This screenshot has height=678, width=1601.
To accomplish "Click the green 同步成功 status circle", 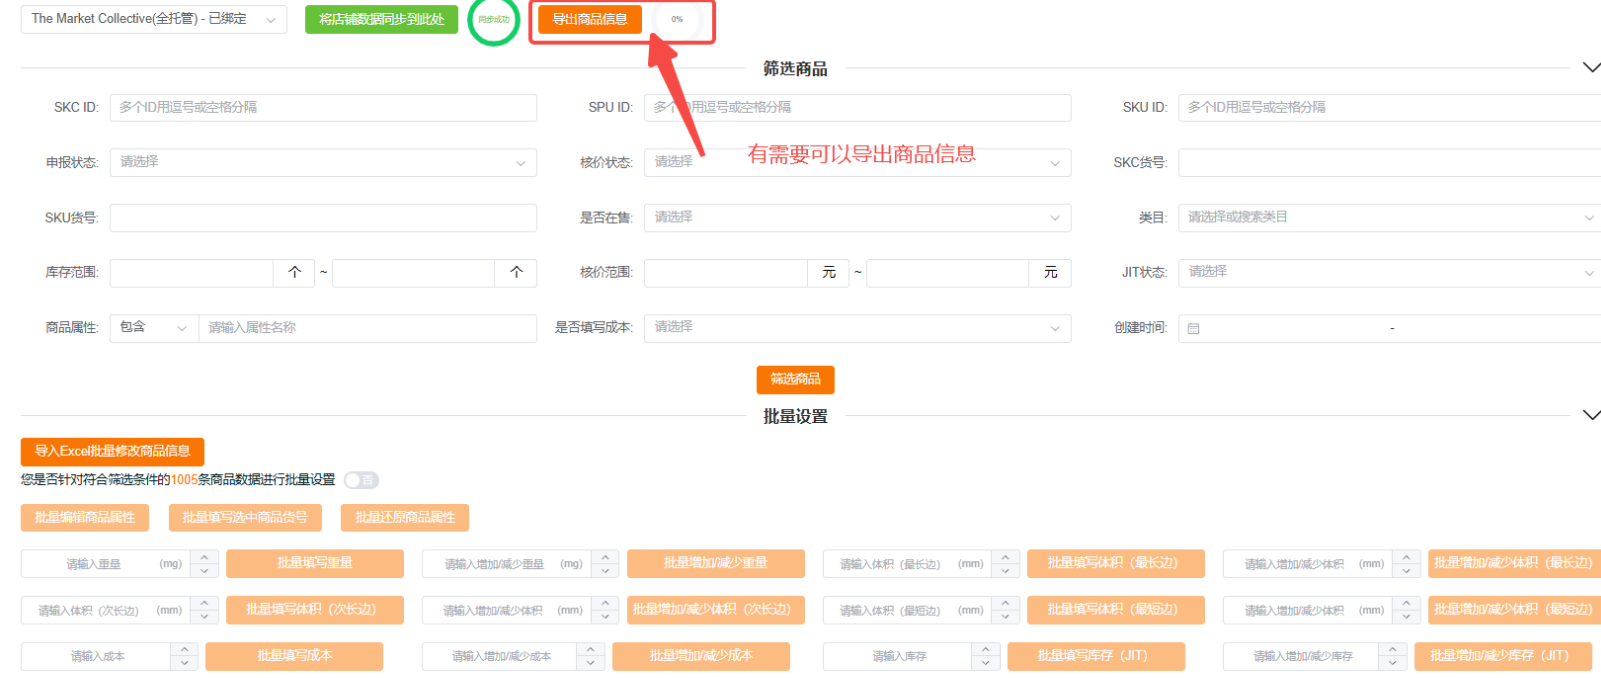I will [x=494, y=19].
